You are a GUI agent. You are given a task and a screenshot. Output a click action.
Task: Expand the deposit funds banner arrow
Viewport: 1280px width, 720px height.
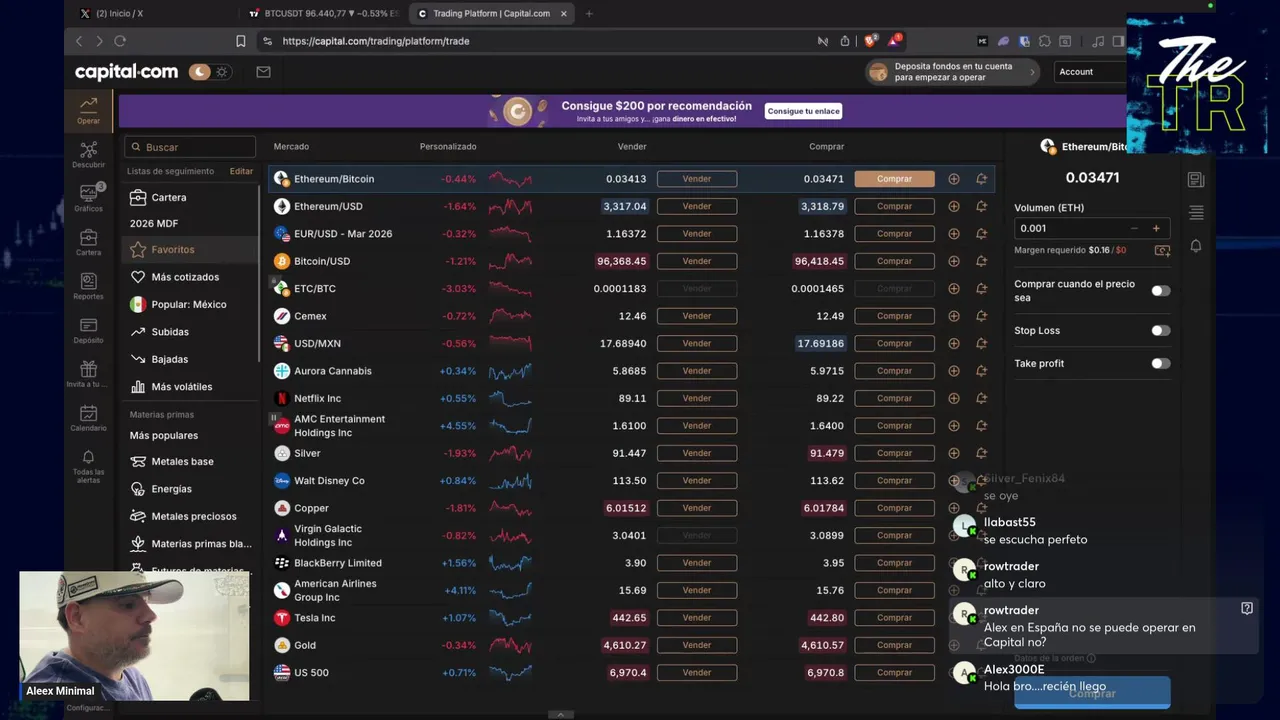point(1033,72)
